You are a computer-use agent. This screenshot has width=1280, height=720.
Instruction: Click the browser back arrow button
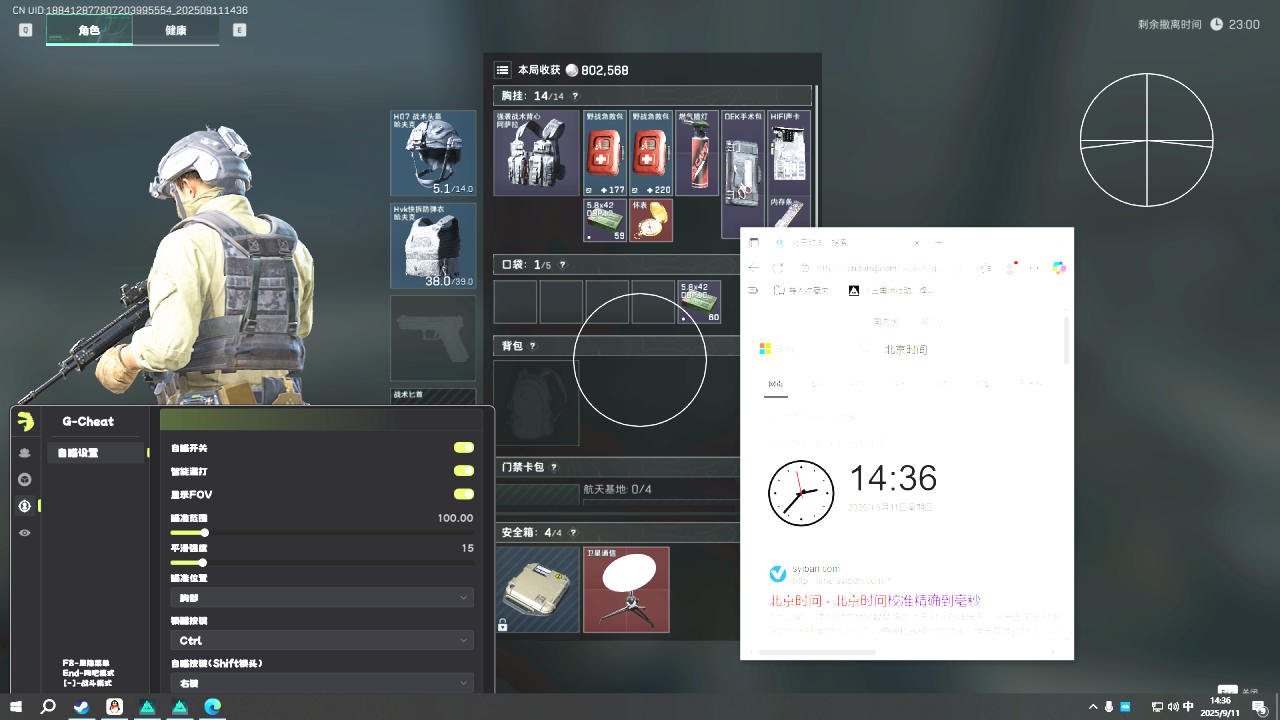(754, 268)
